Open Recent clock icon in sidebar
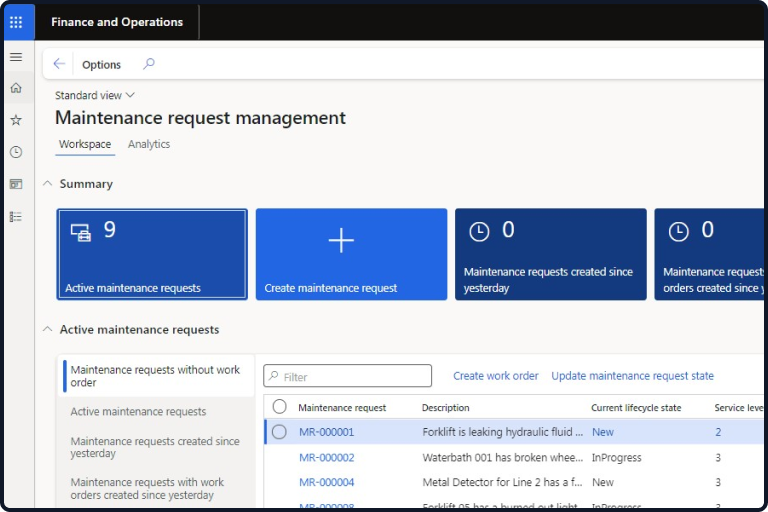 pyautogui.click(x=16, y=152)
